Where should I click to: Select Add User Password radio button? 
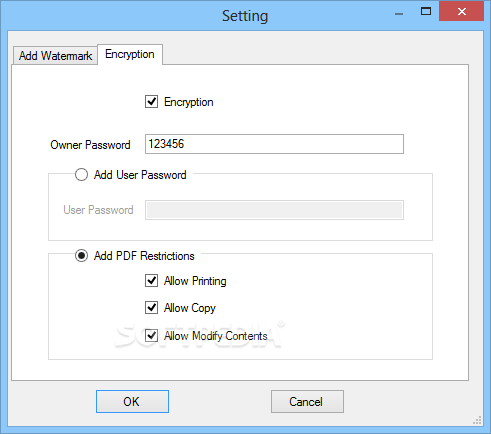[81, 175]
